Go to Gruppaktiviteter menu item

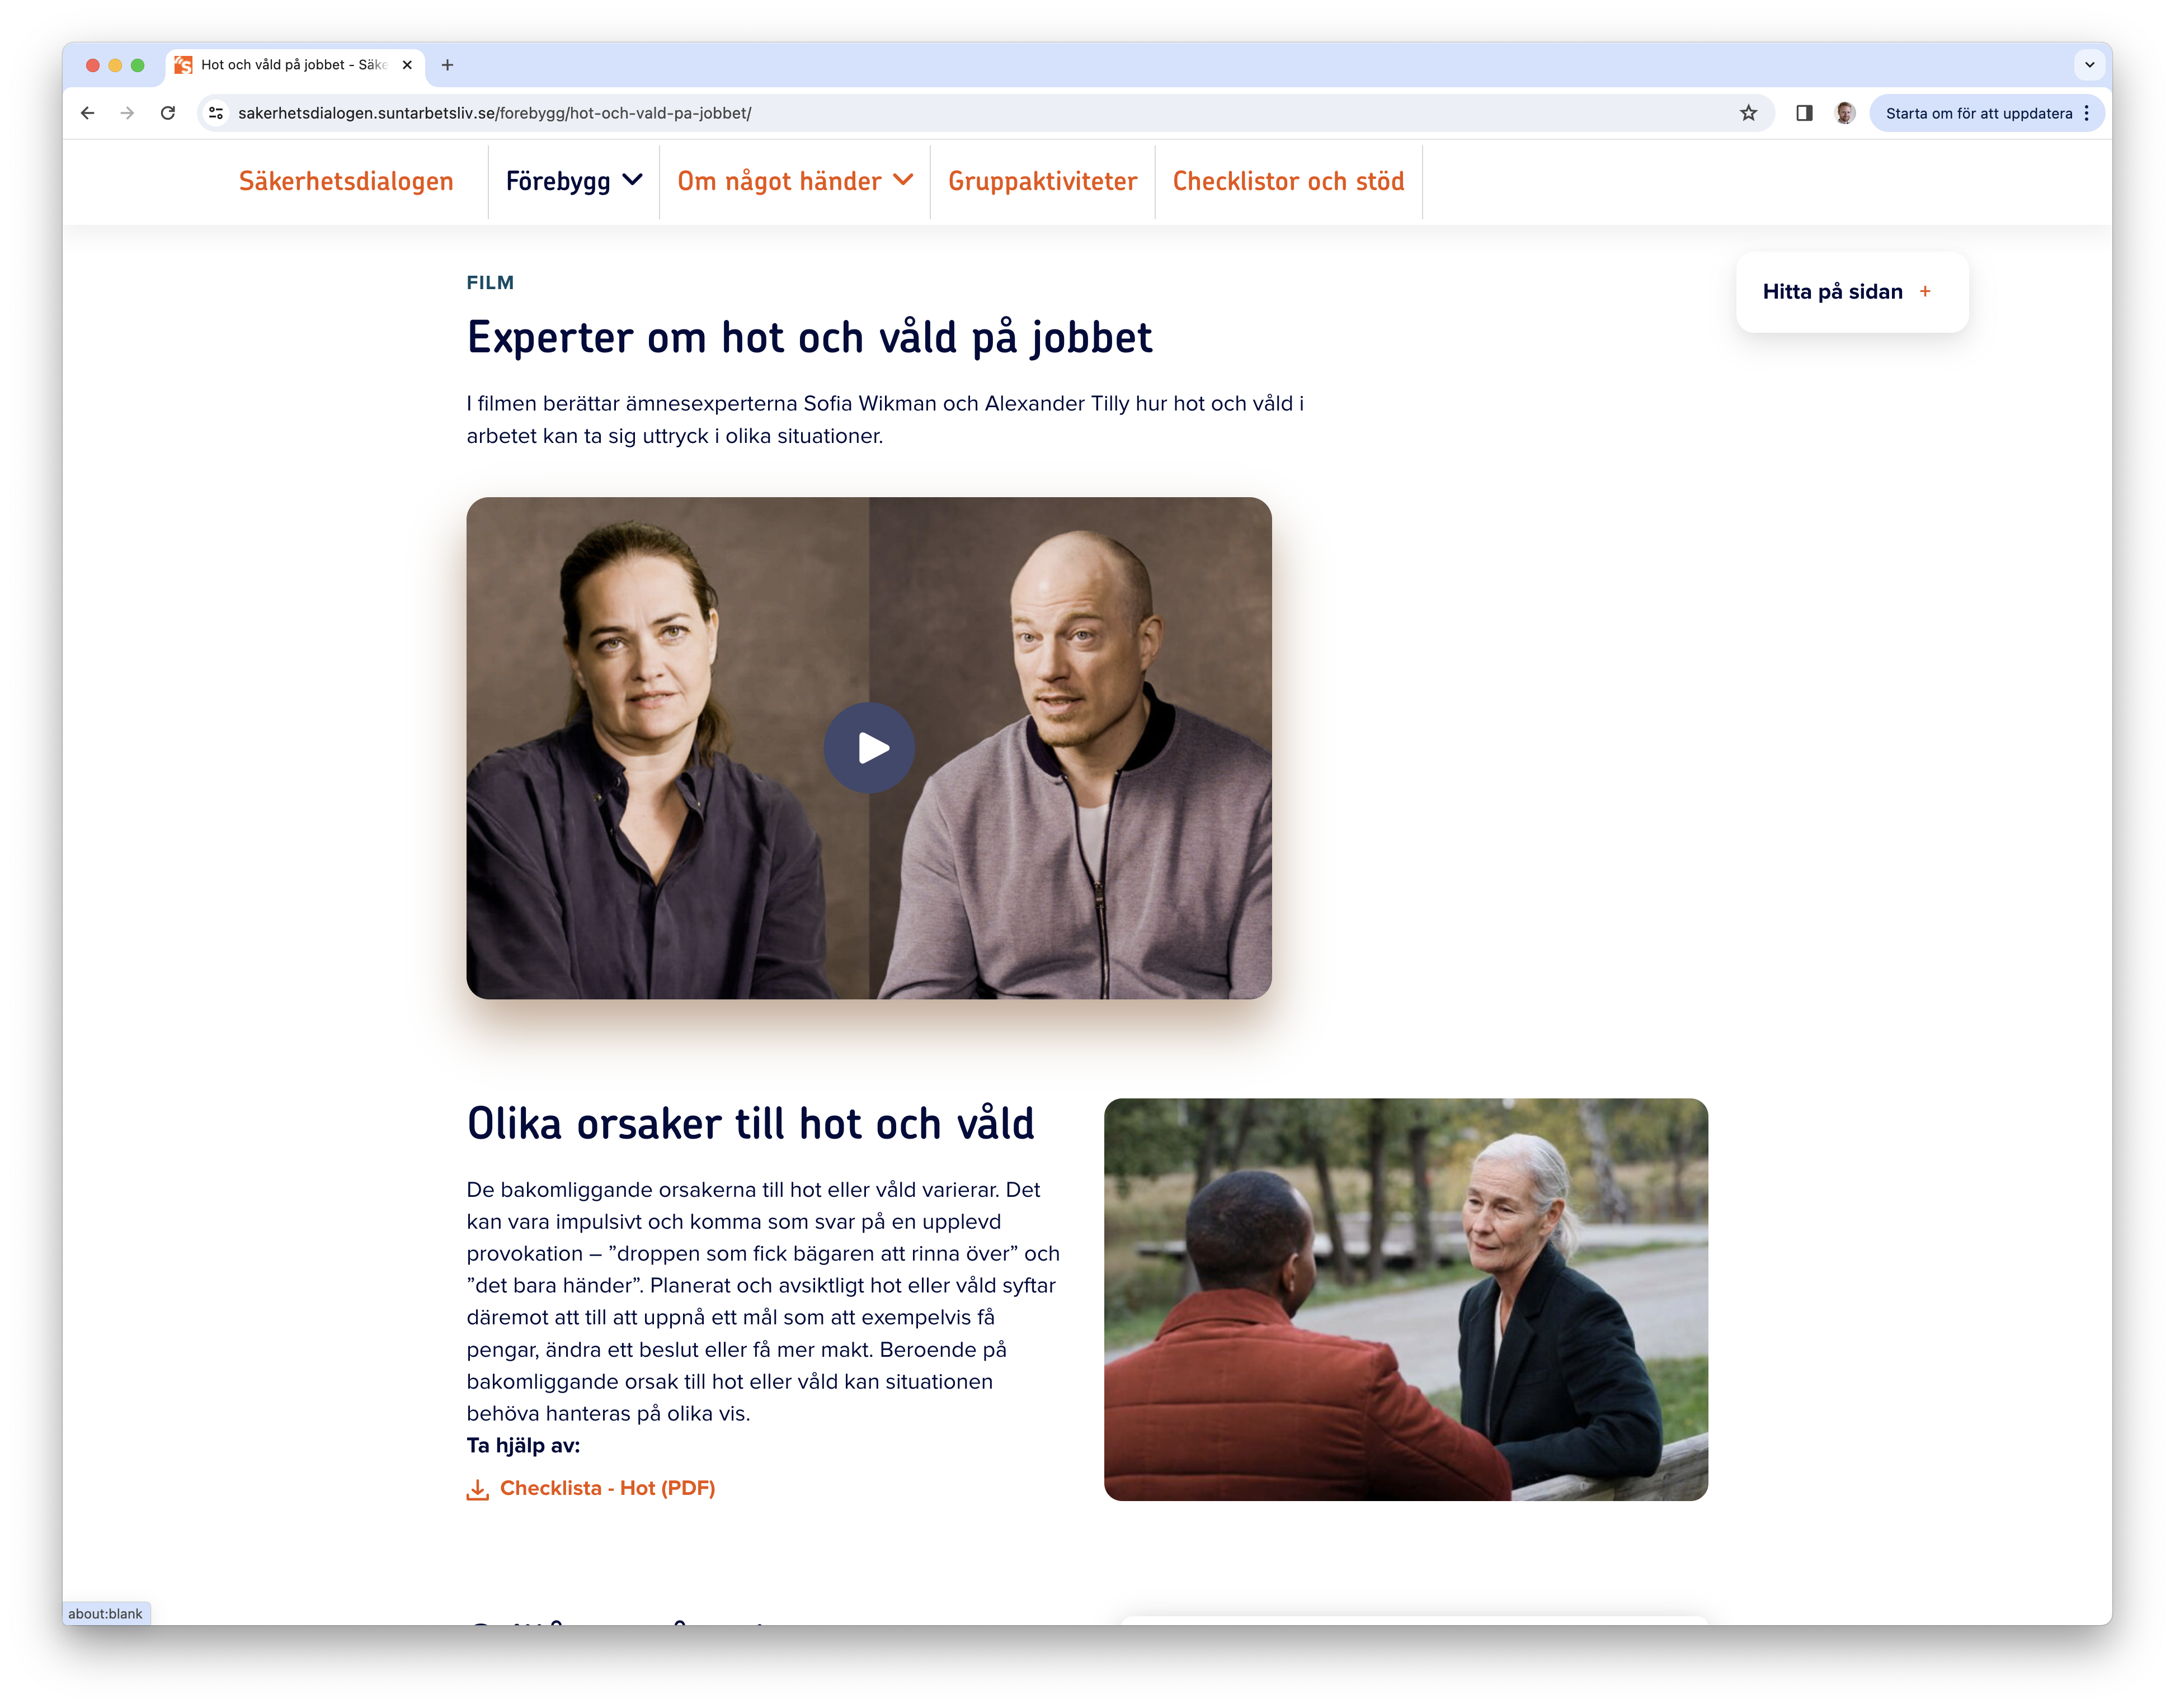point(1042,181)
